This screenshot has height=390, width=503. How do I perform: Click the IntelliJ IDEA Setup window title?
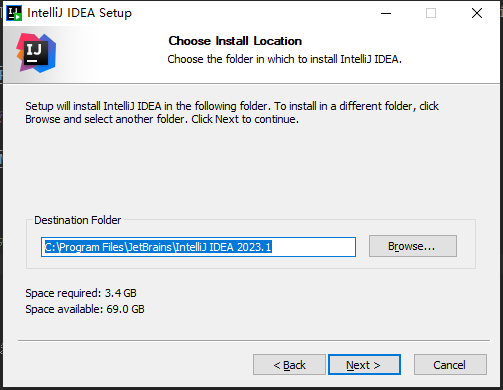tap(79, 13)
